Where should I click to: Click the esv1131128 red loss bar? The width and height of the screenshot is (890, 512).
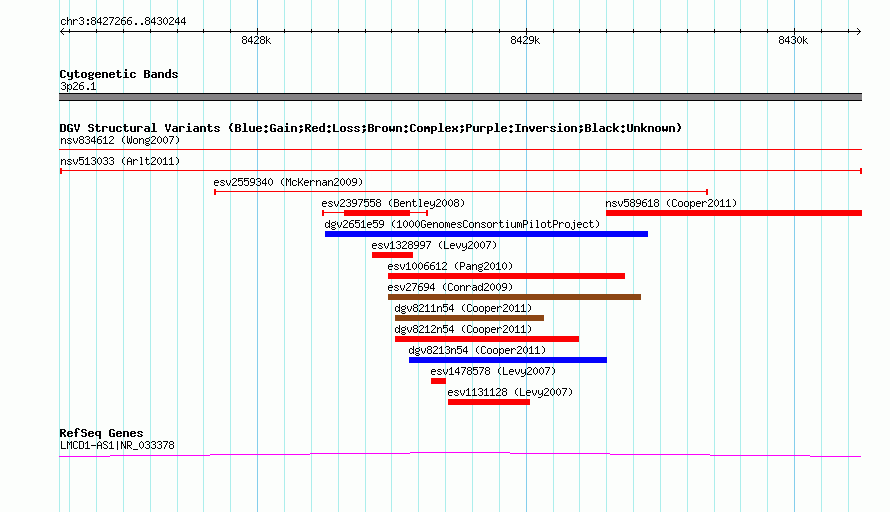(x=489, y=402)
